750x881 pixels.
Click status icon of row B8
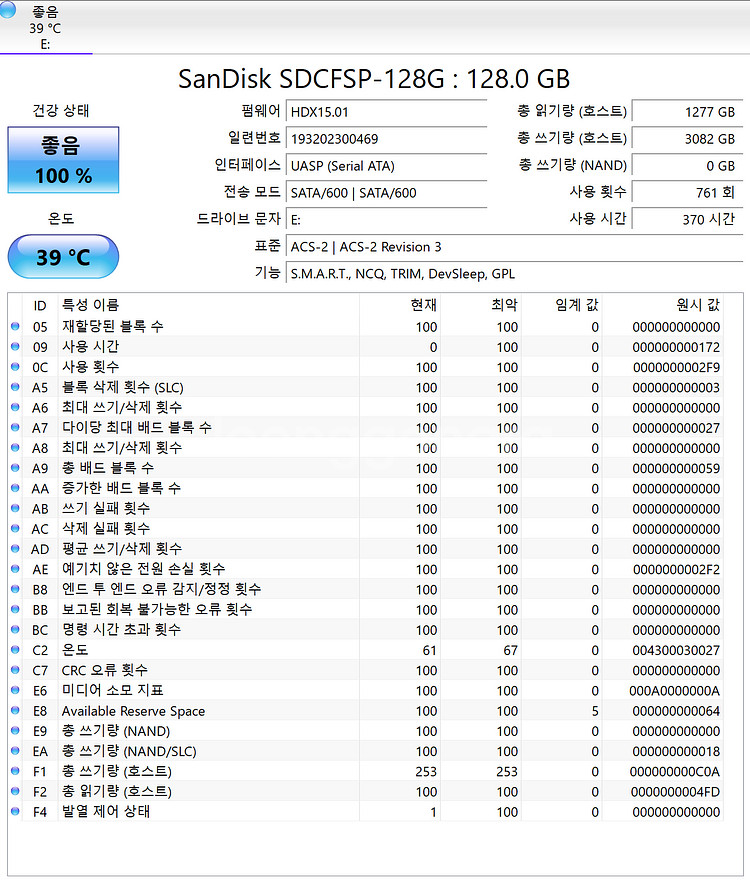(x=15, y=589)
